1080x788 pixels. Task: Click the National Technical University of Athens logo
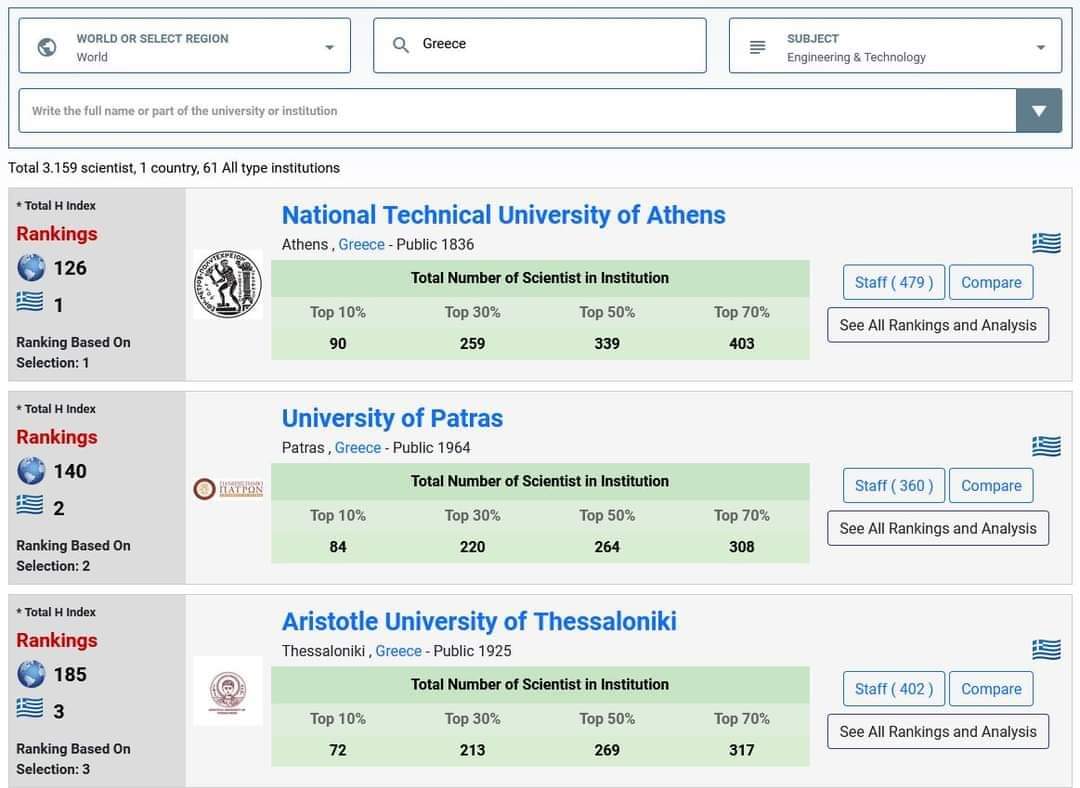point(228,284)
